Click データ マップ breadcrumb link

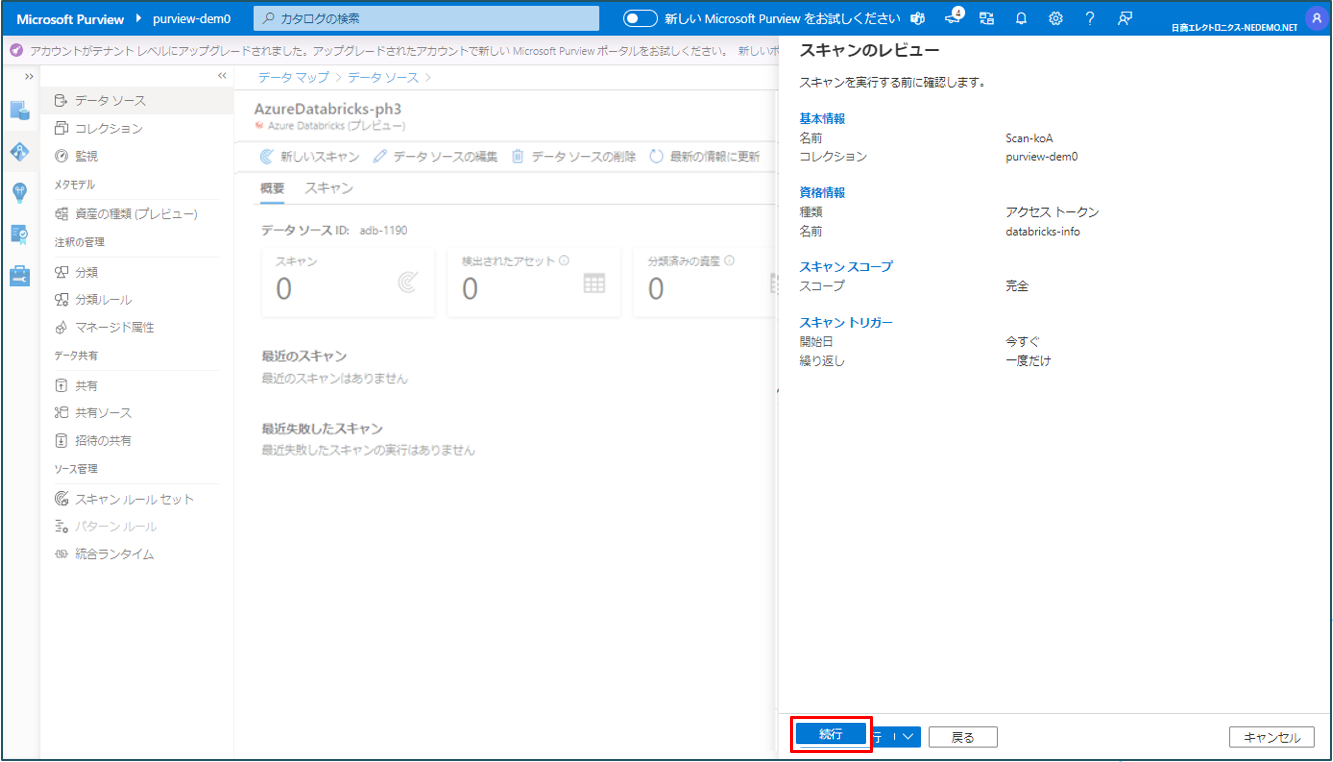[x=293, y=77]
